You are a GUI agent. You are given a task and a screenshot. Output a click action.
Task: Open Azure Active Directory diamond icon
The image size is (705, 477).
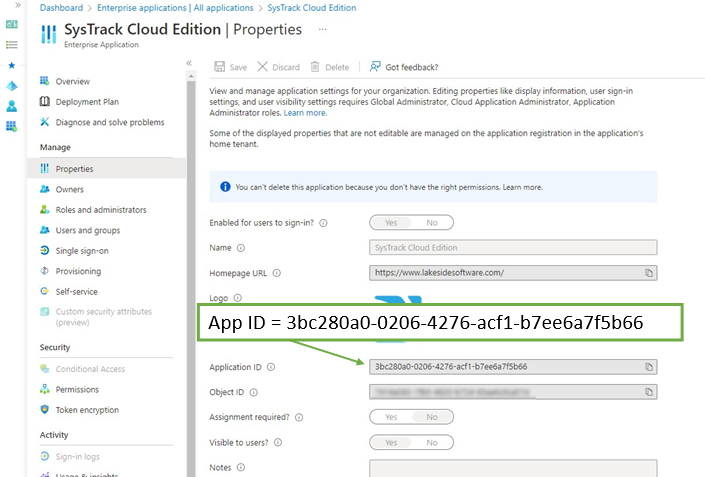pos(12,85)
